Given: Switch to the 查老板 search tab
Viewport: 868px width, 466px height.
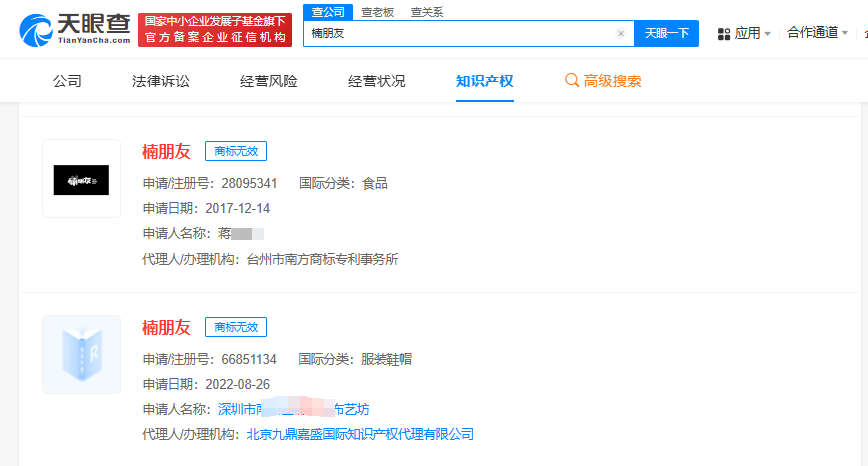Looking at the screenshot, I should click(x=378, y=12).
